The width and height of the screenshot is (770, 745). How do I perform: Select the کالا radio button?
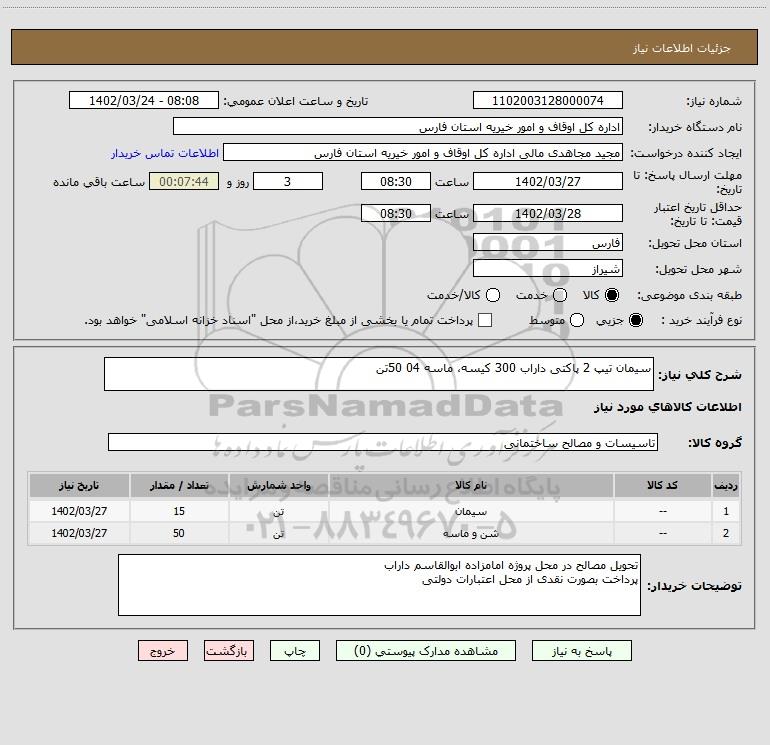612,295
